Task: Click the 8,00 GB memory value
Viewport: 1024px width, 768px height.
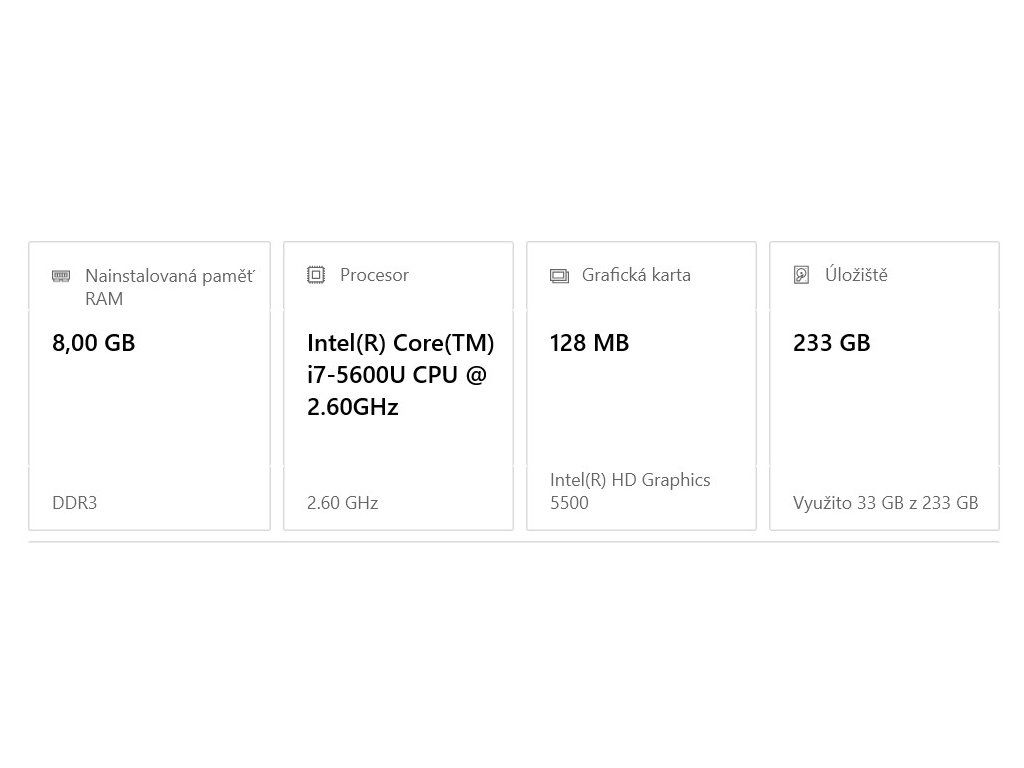Action: [x=94, y=343]
